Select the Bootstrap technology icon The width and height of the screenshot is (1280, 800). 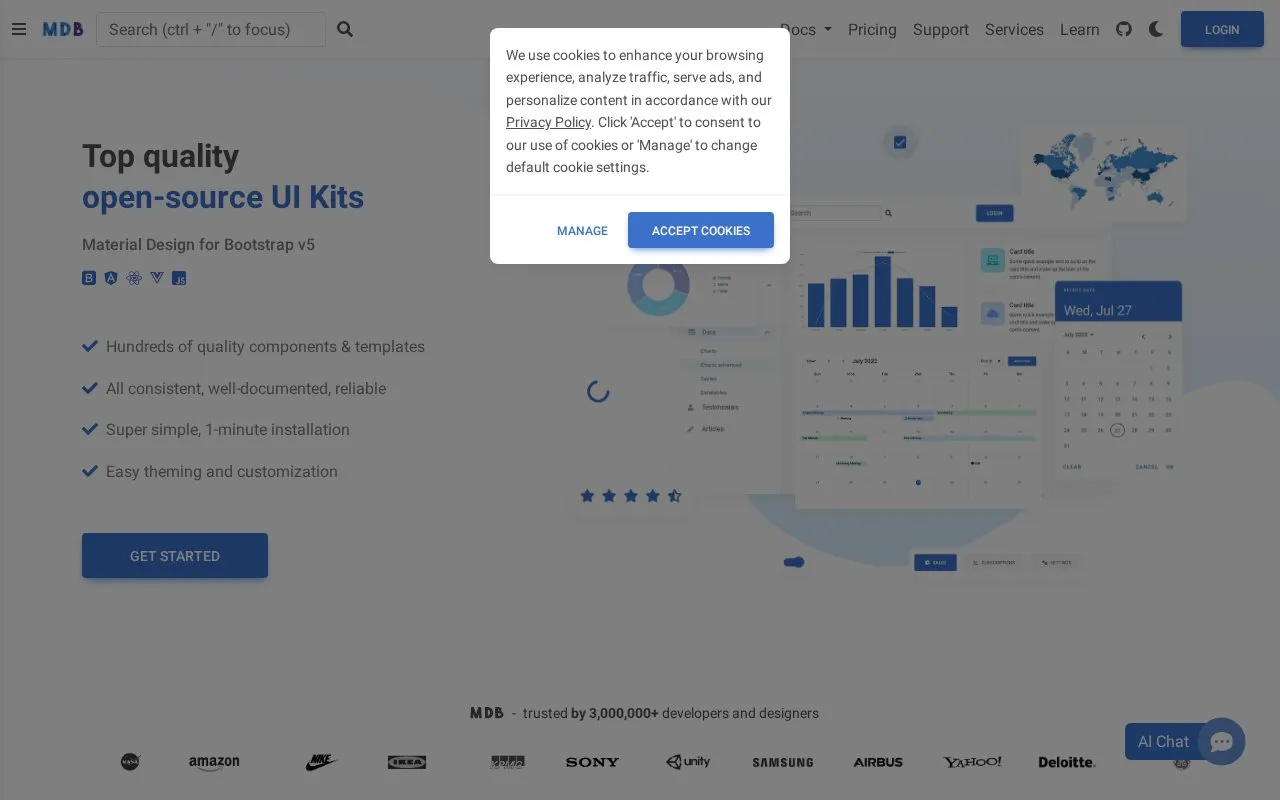point(89,278)
